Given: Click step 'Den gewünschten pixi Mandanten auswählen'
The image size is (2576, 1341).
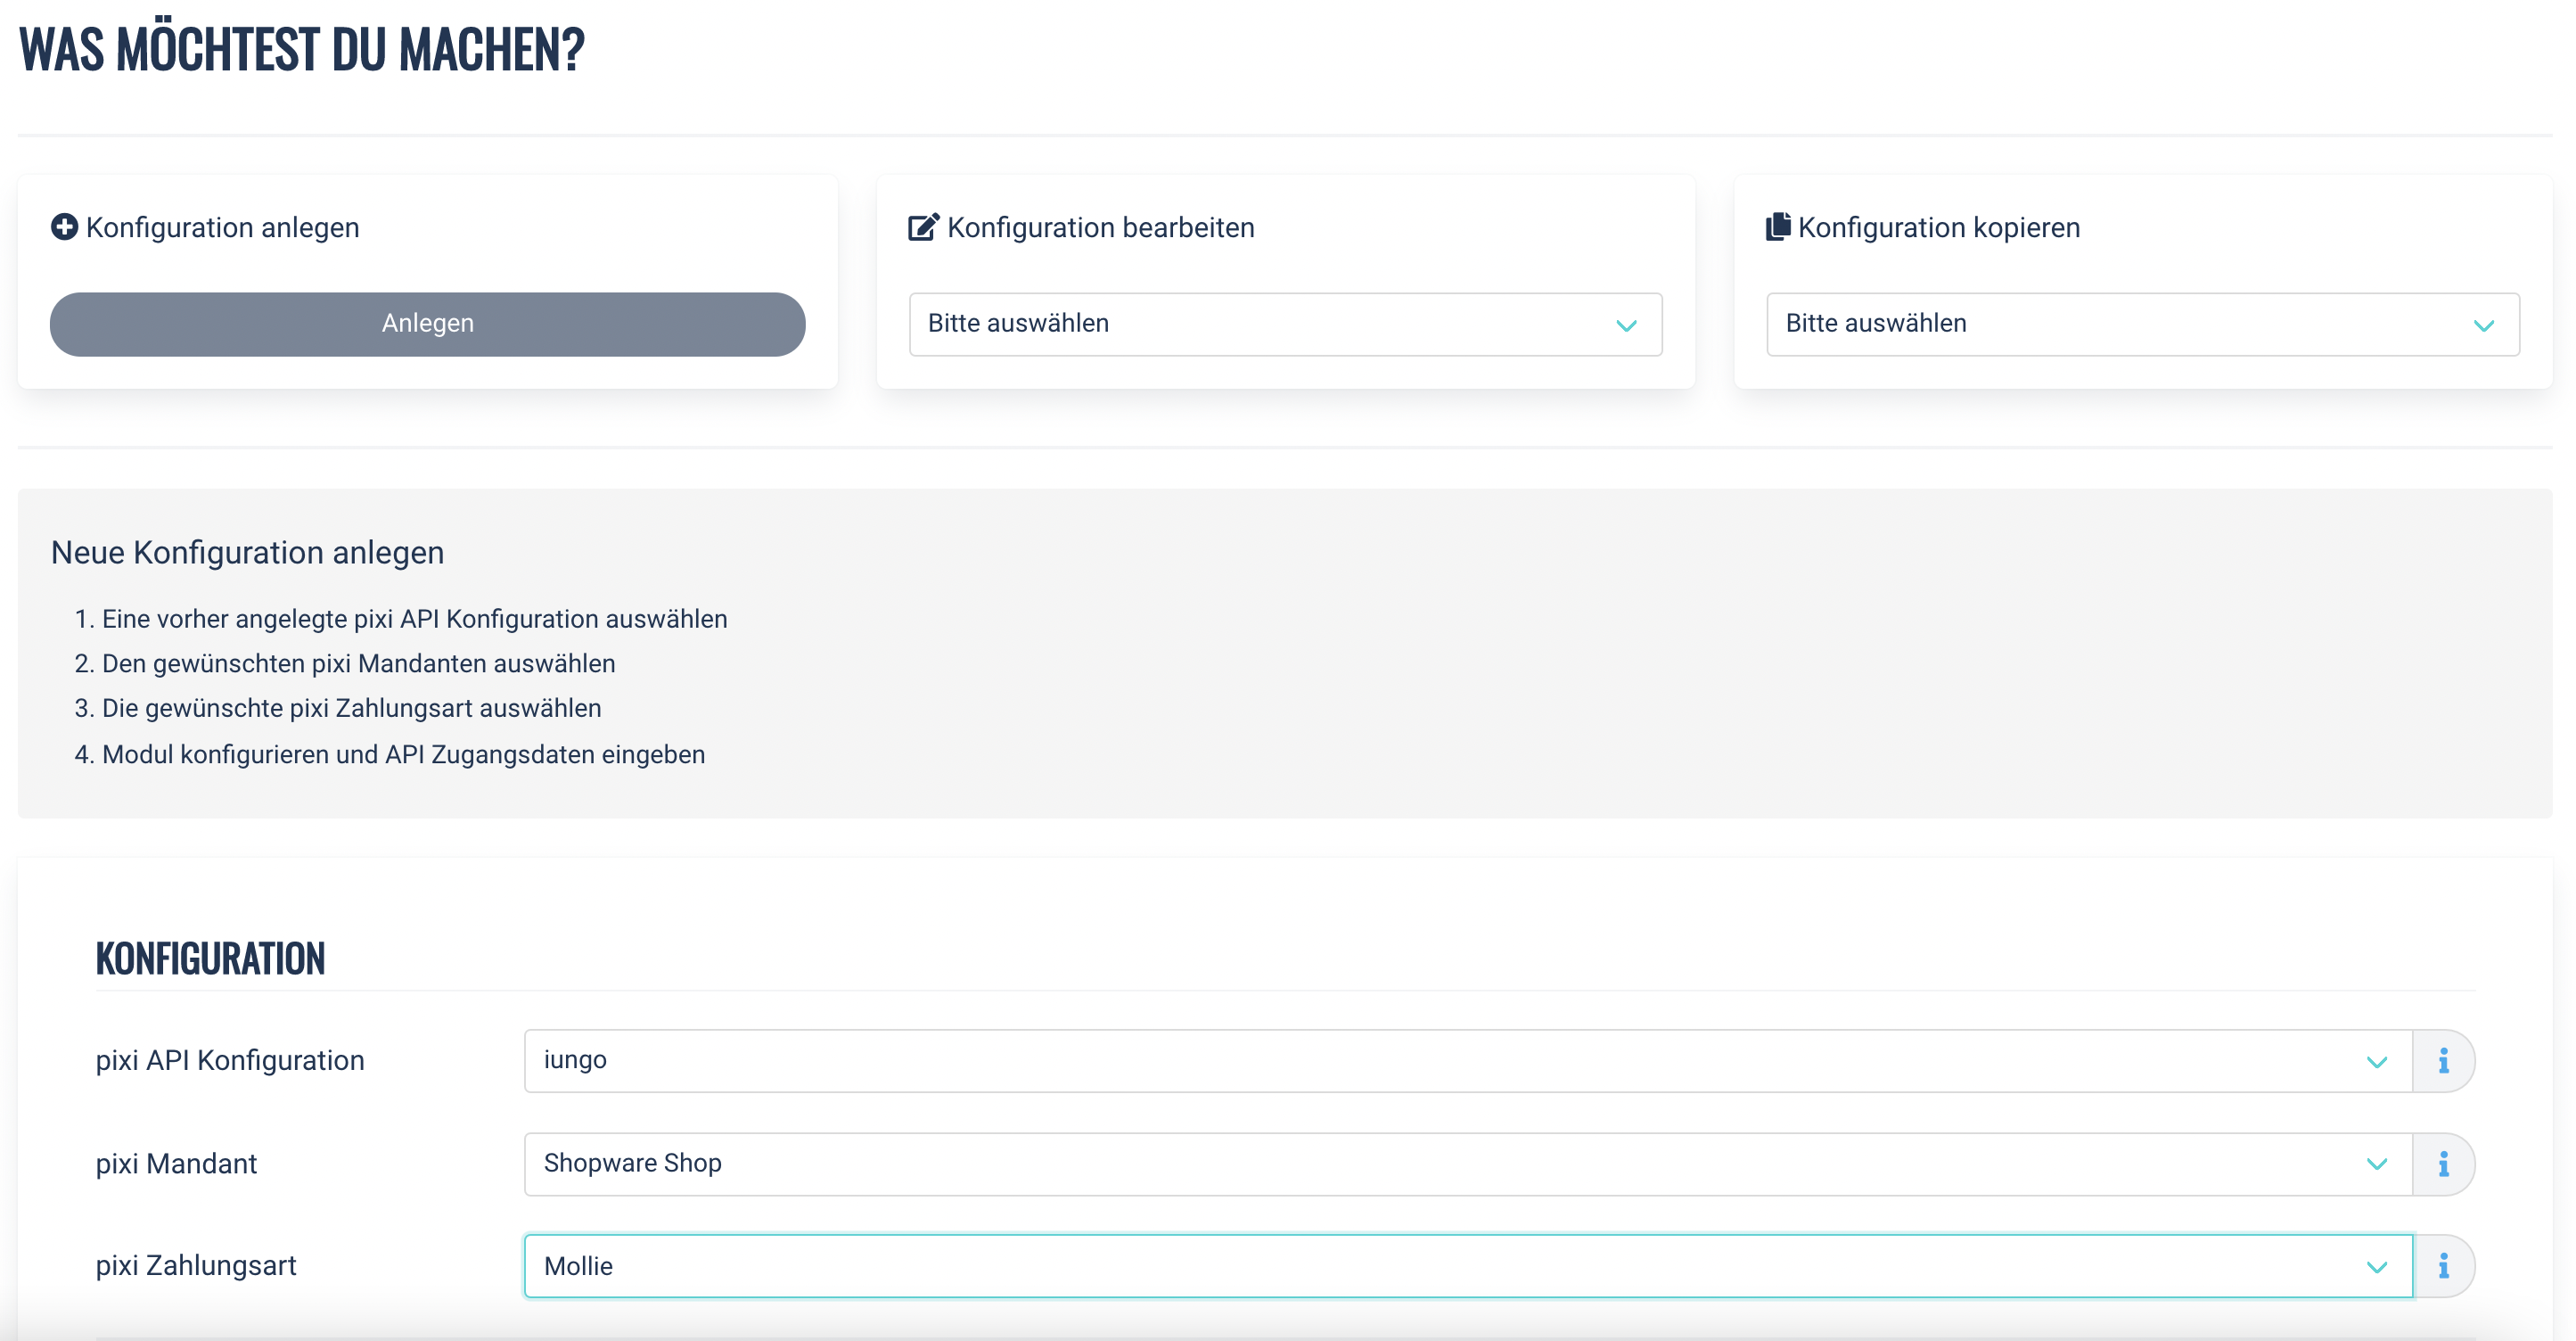Looking at the screenshot, I should click(358, 663).
